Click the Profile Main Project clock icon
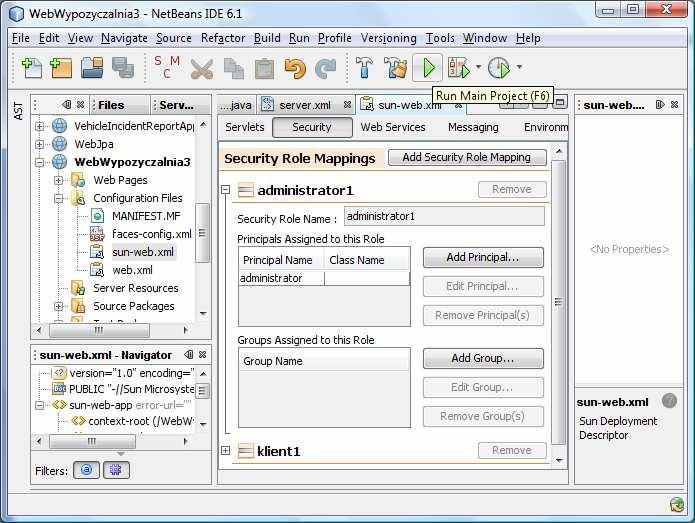695x523 pixels. (x=499, y=68)
